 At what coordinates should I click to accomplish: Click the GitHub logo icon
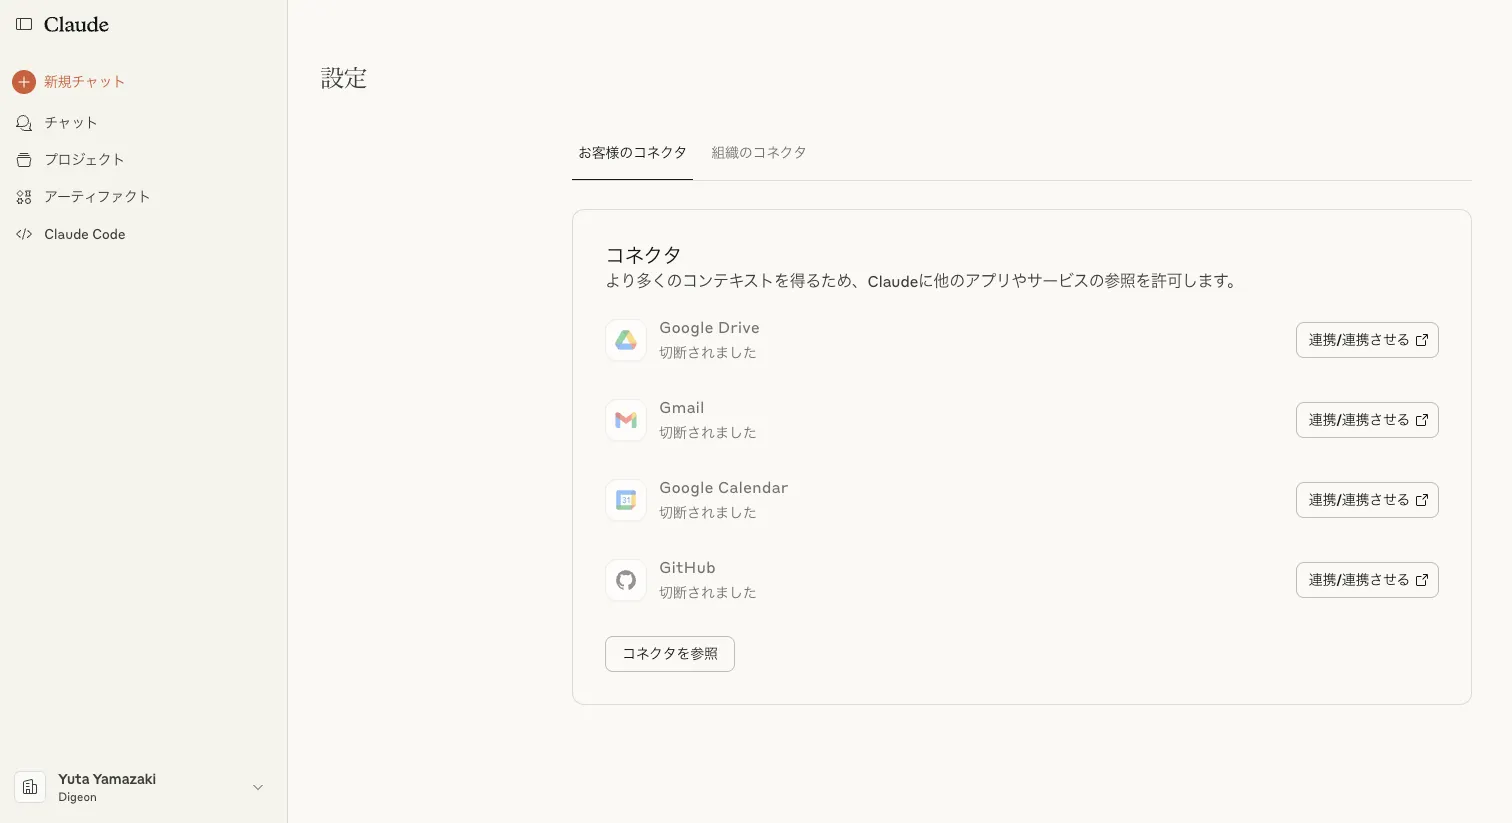click(626, 580)
